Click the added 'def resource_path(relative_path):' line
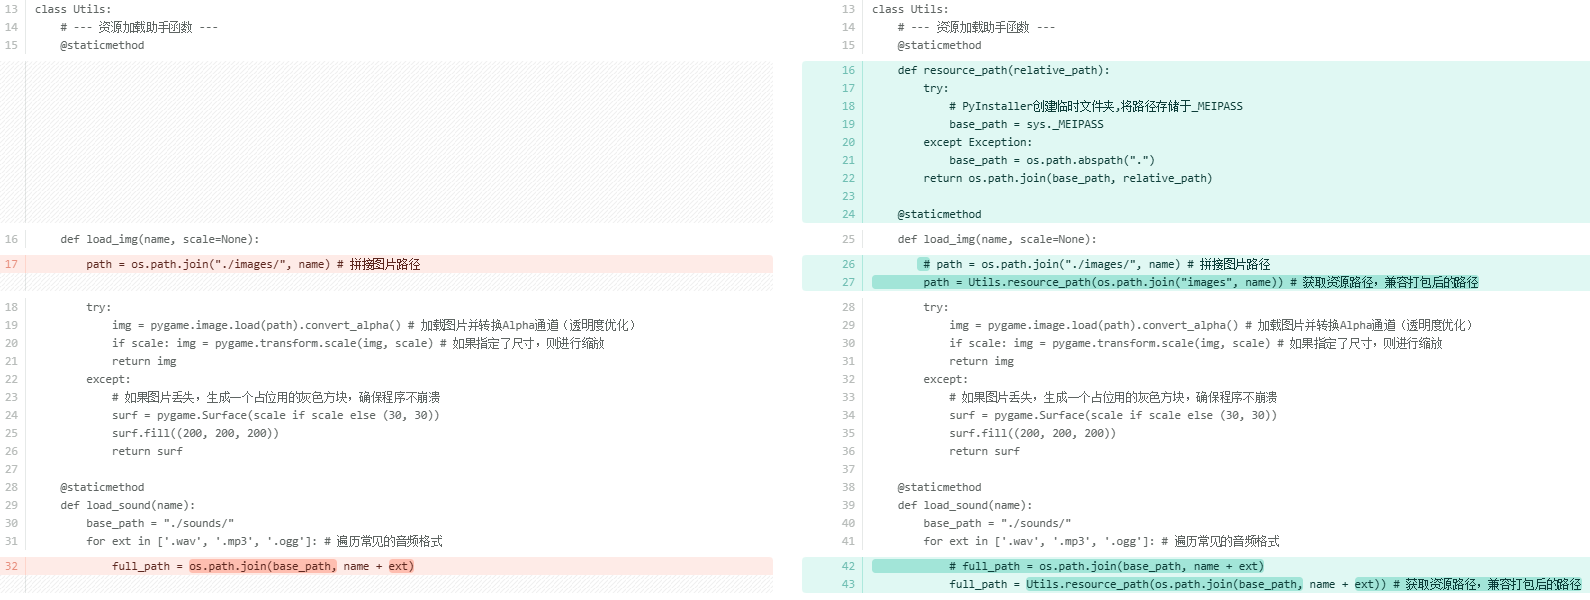The width and height of the screenshot is (1590, 600). (1003, 71)
